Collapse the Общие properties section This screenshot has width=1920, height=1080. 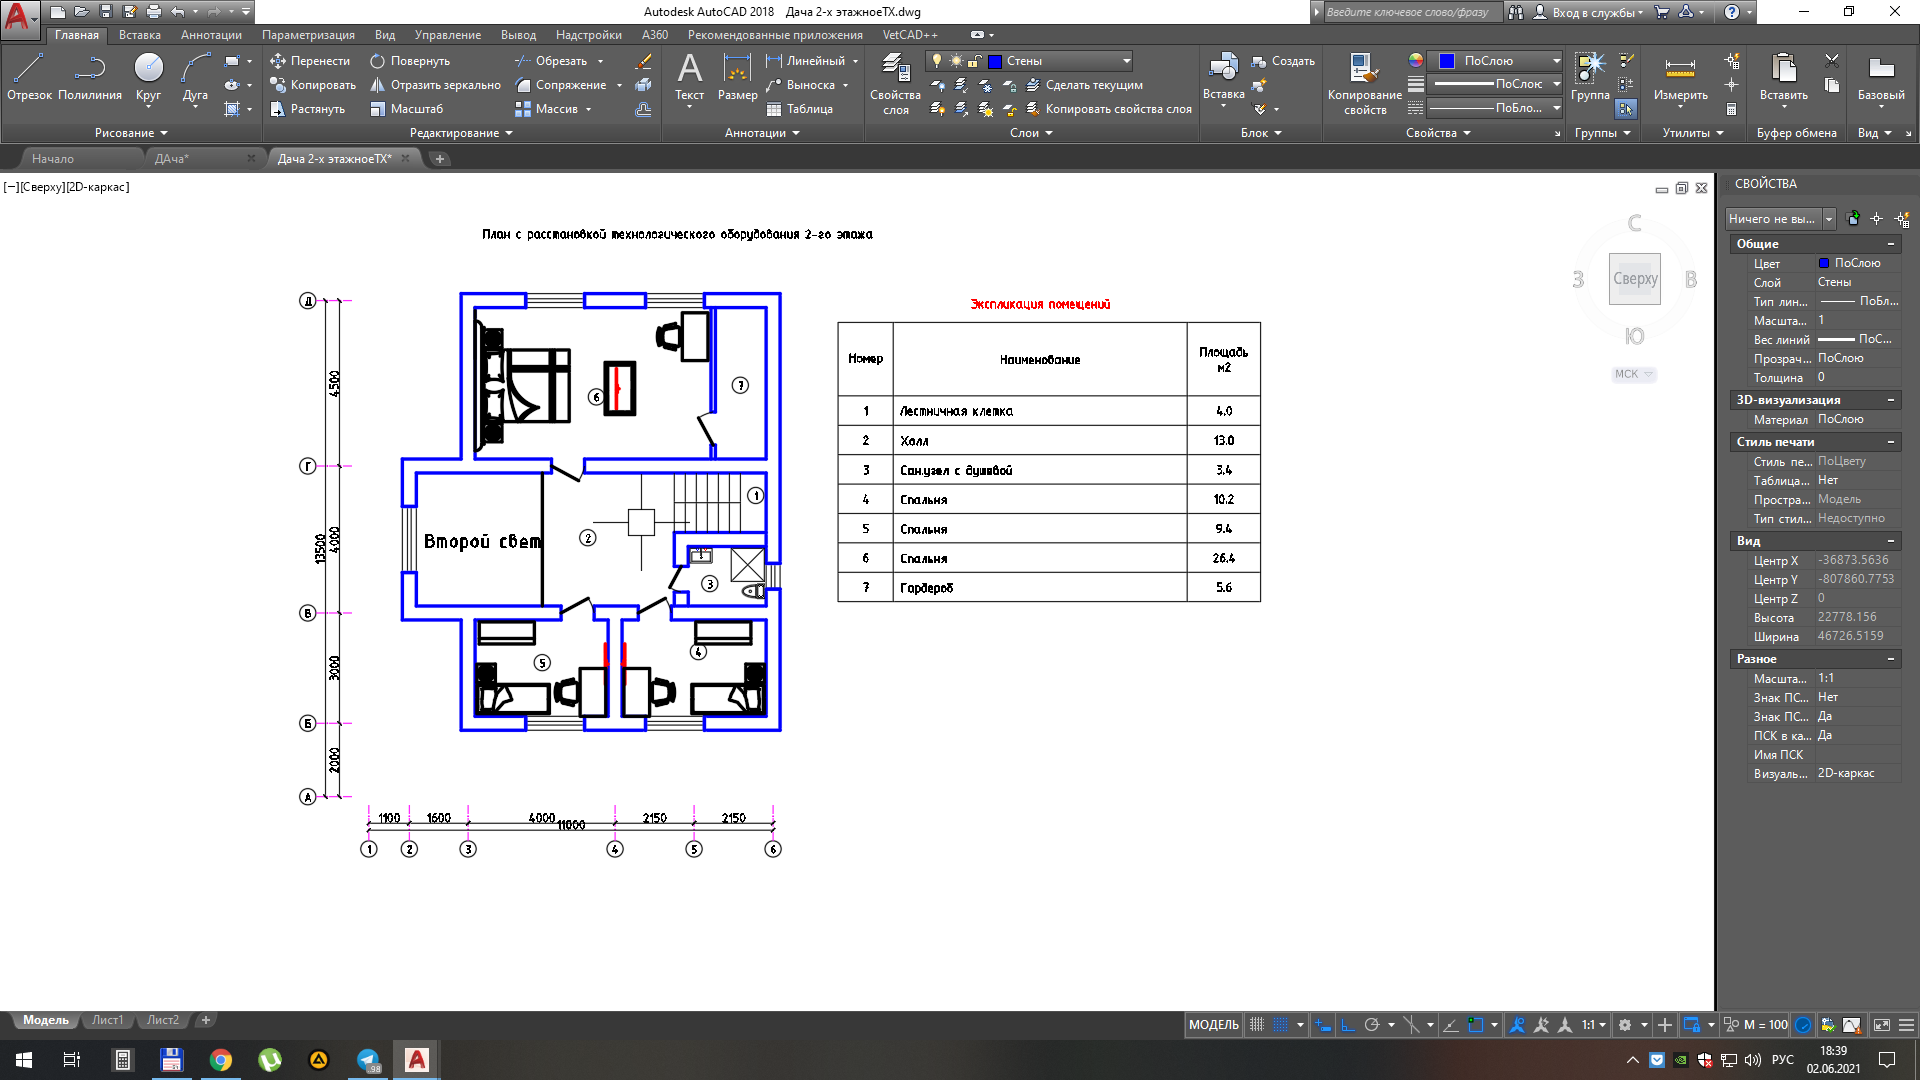[1890, 244]
